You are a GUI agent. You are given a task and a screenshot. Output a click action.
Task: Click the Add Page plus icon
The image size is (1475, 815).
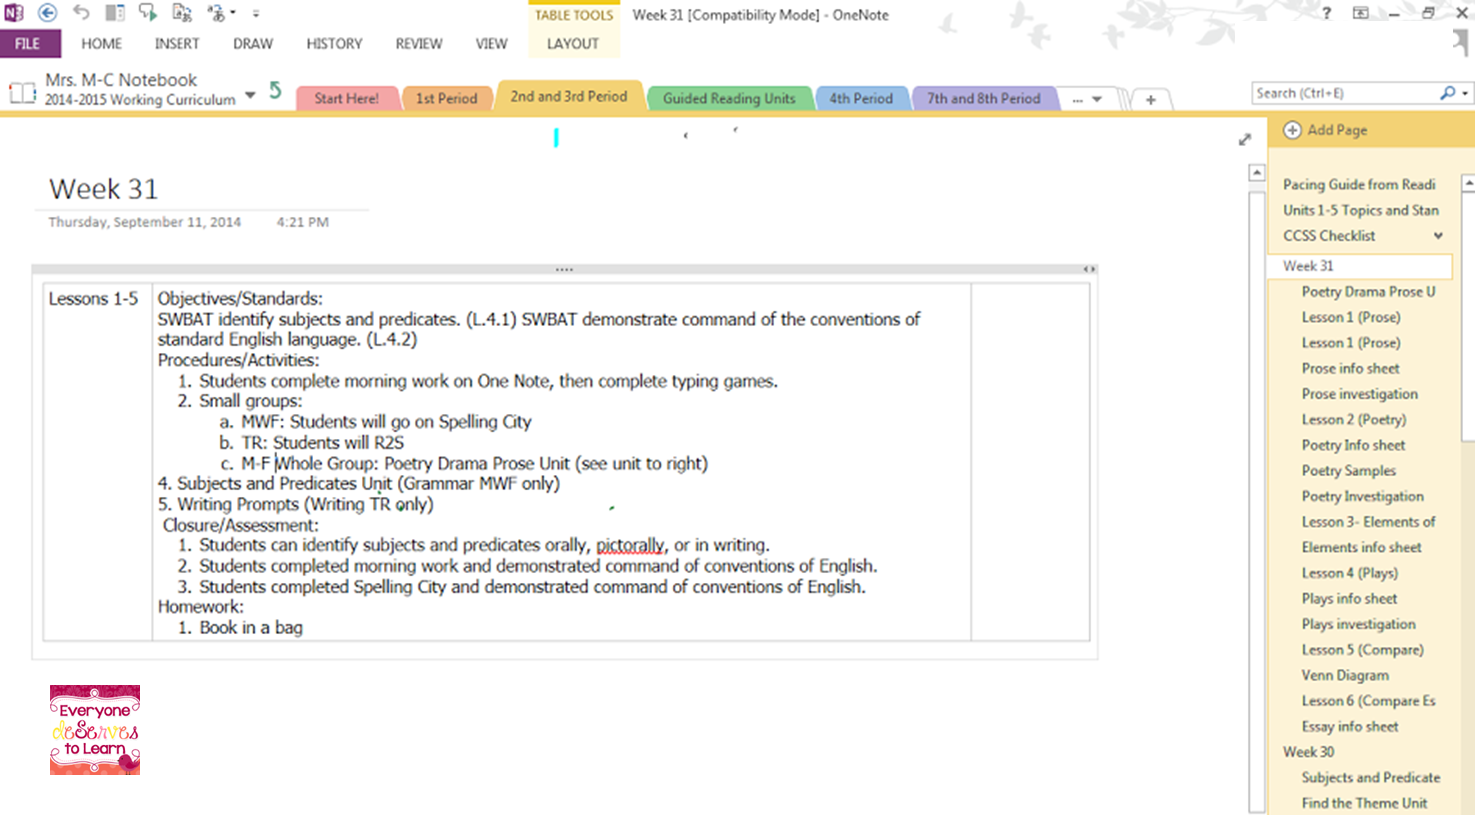coord(1292,130)
